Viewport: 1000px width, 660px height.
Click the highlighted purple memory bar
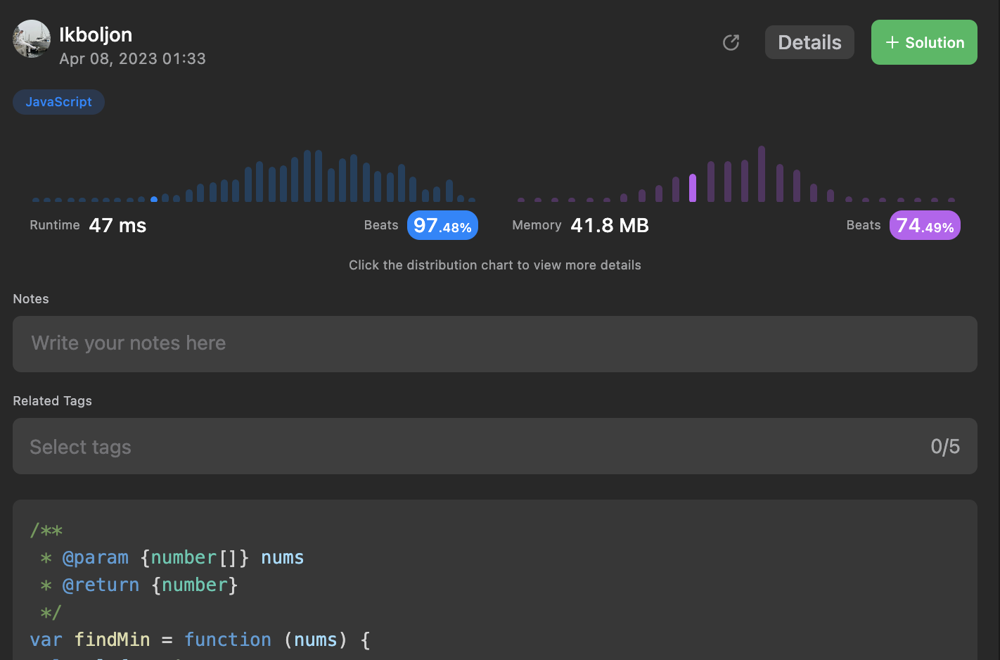click(693, 188)
